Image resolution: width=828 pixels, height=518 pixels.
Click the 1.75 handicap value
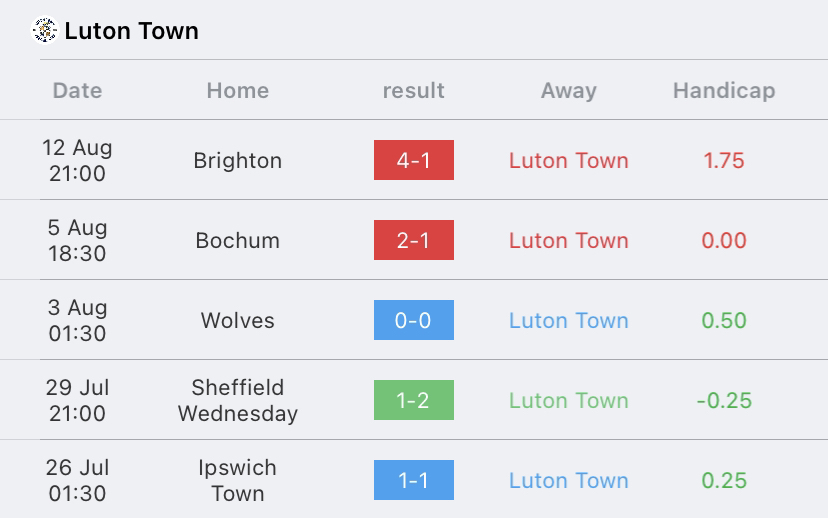[x=723, y=160]
